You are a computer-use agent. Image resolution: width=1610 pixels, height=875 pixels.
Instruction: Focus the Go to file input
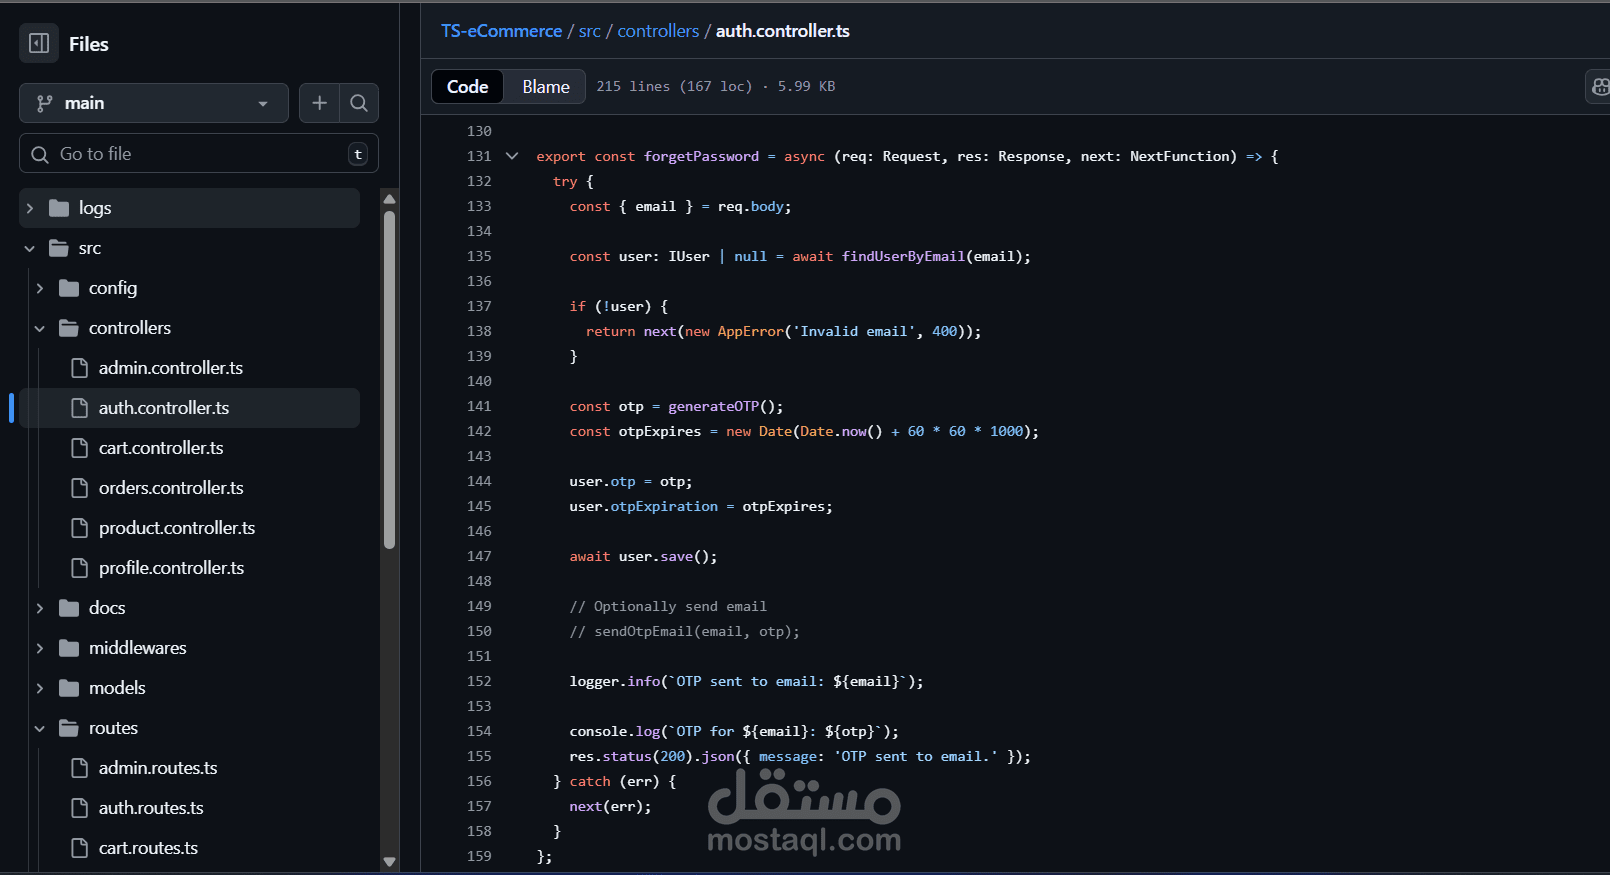point(199,153)
